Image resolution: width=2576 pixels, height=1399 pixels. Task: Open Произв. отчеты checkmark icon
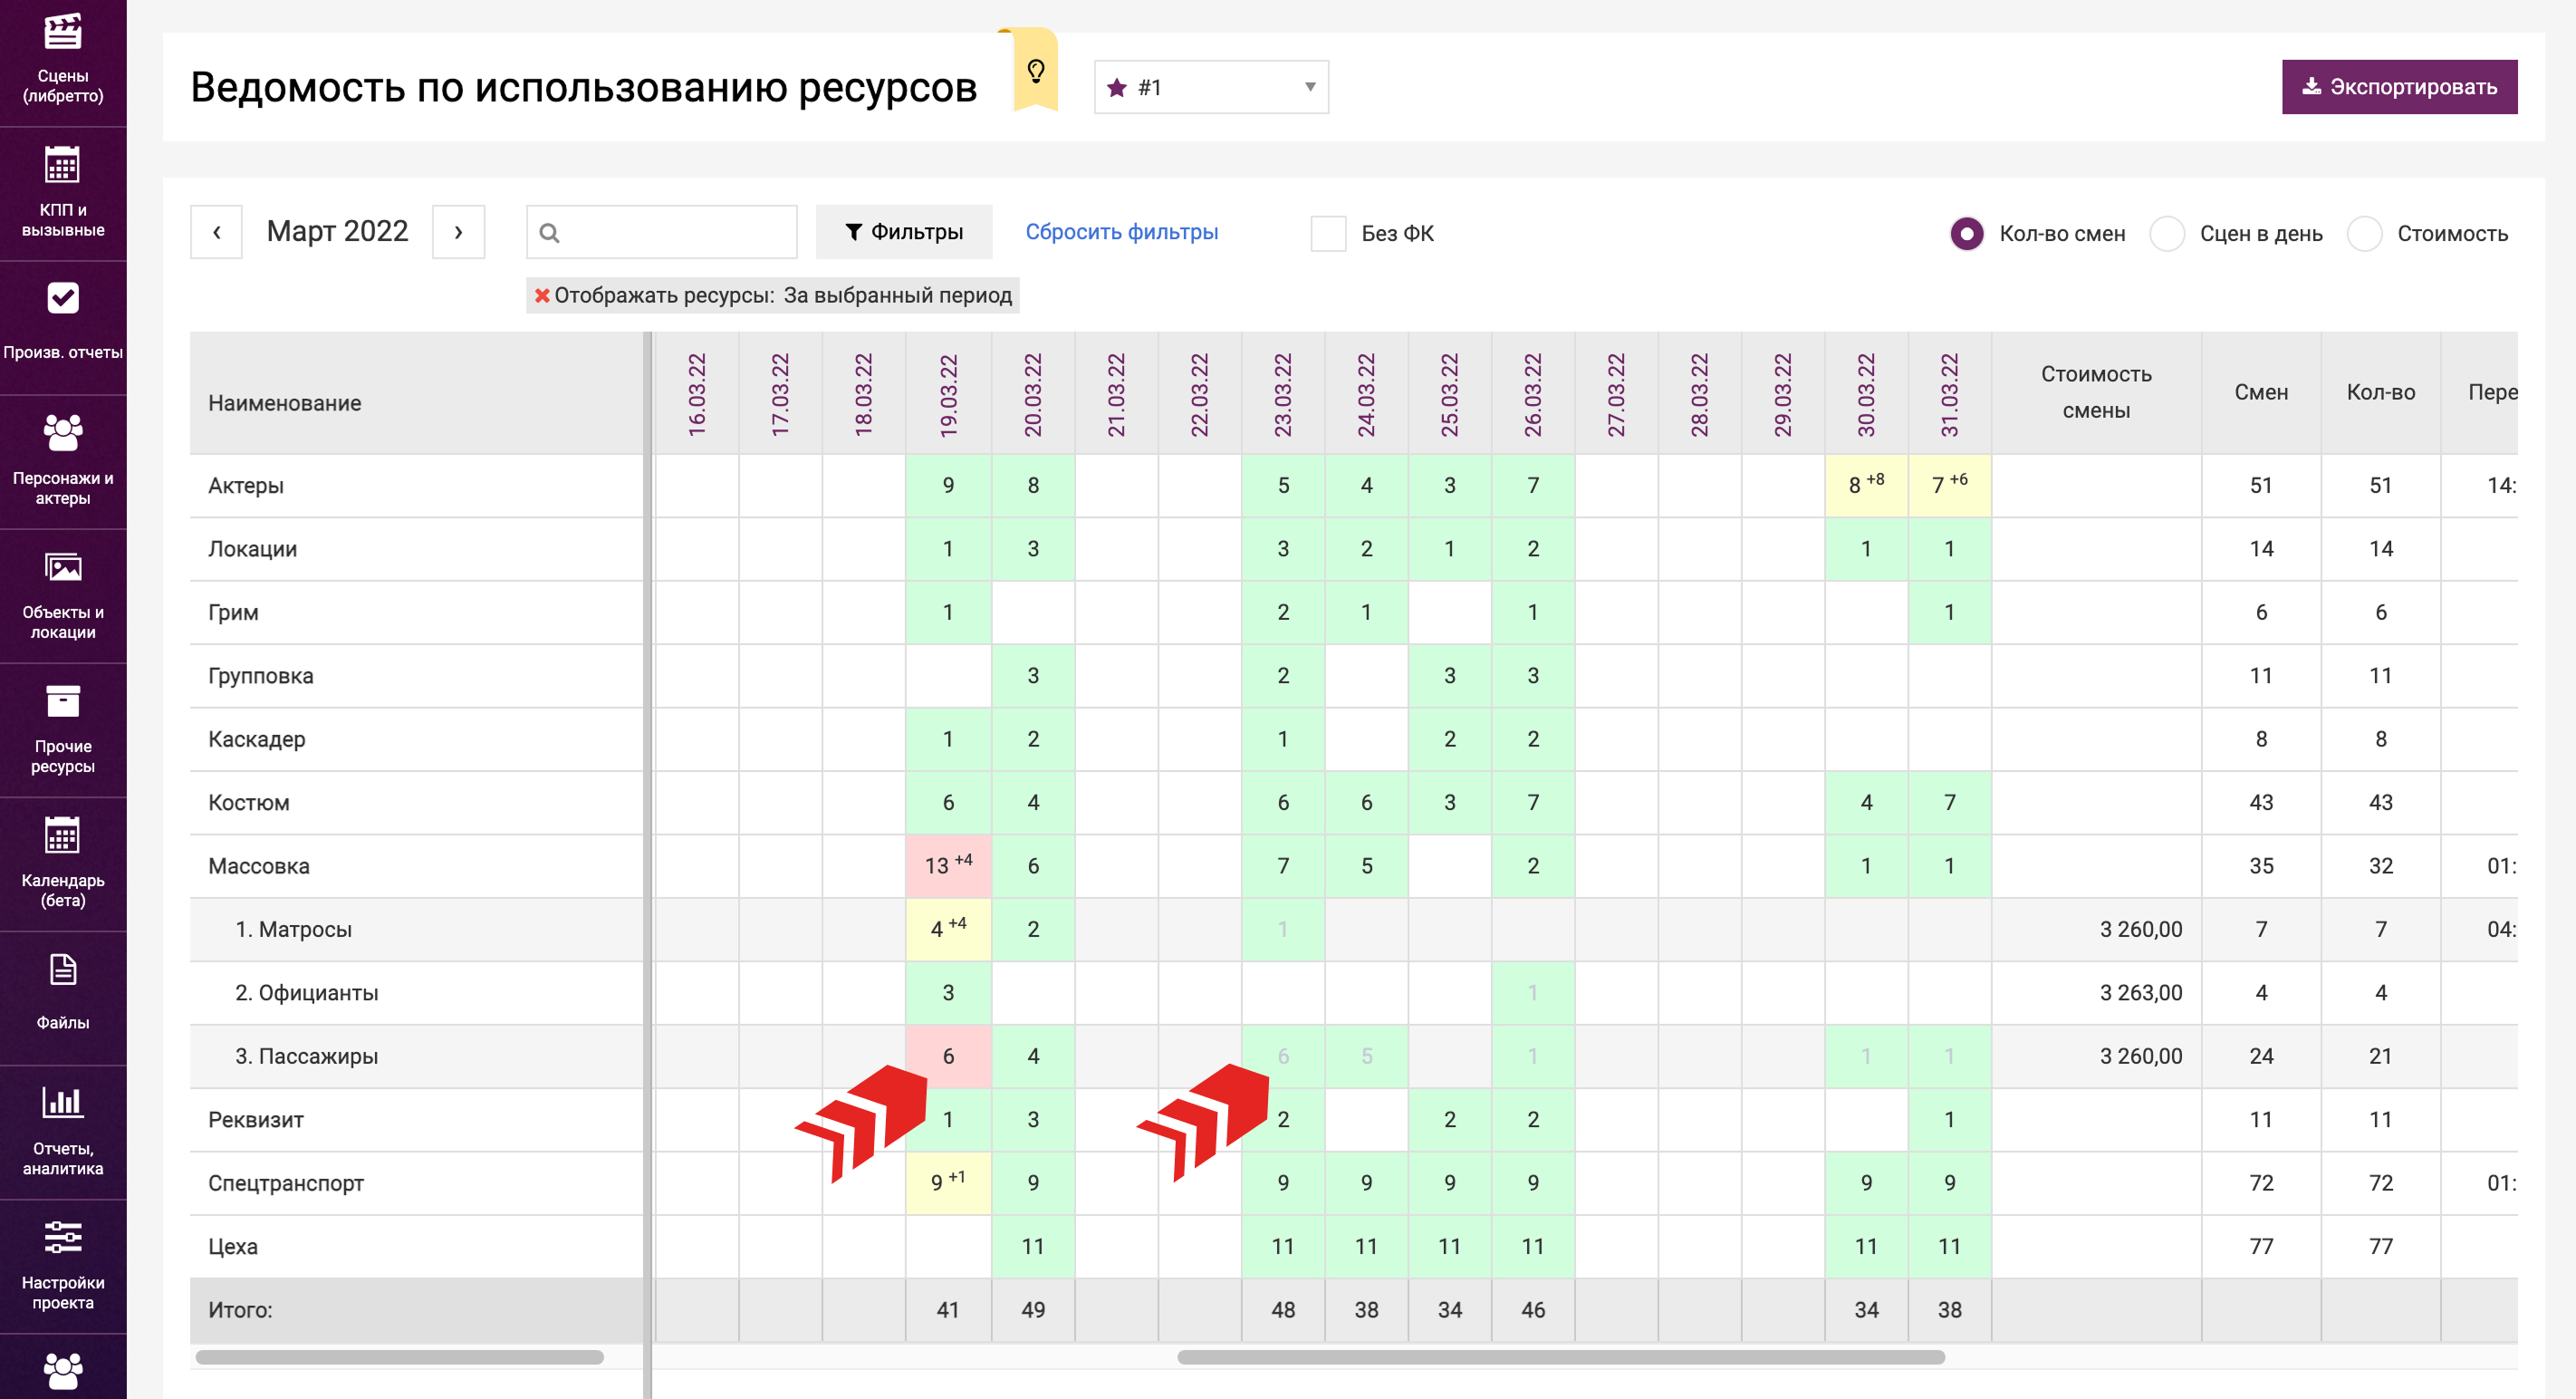tap(62, 298)
